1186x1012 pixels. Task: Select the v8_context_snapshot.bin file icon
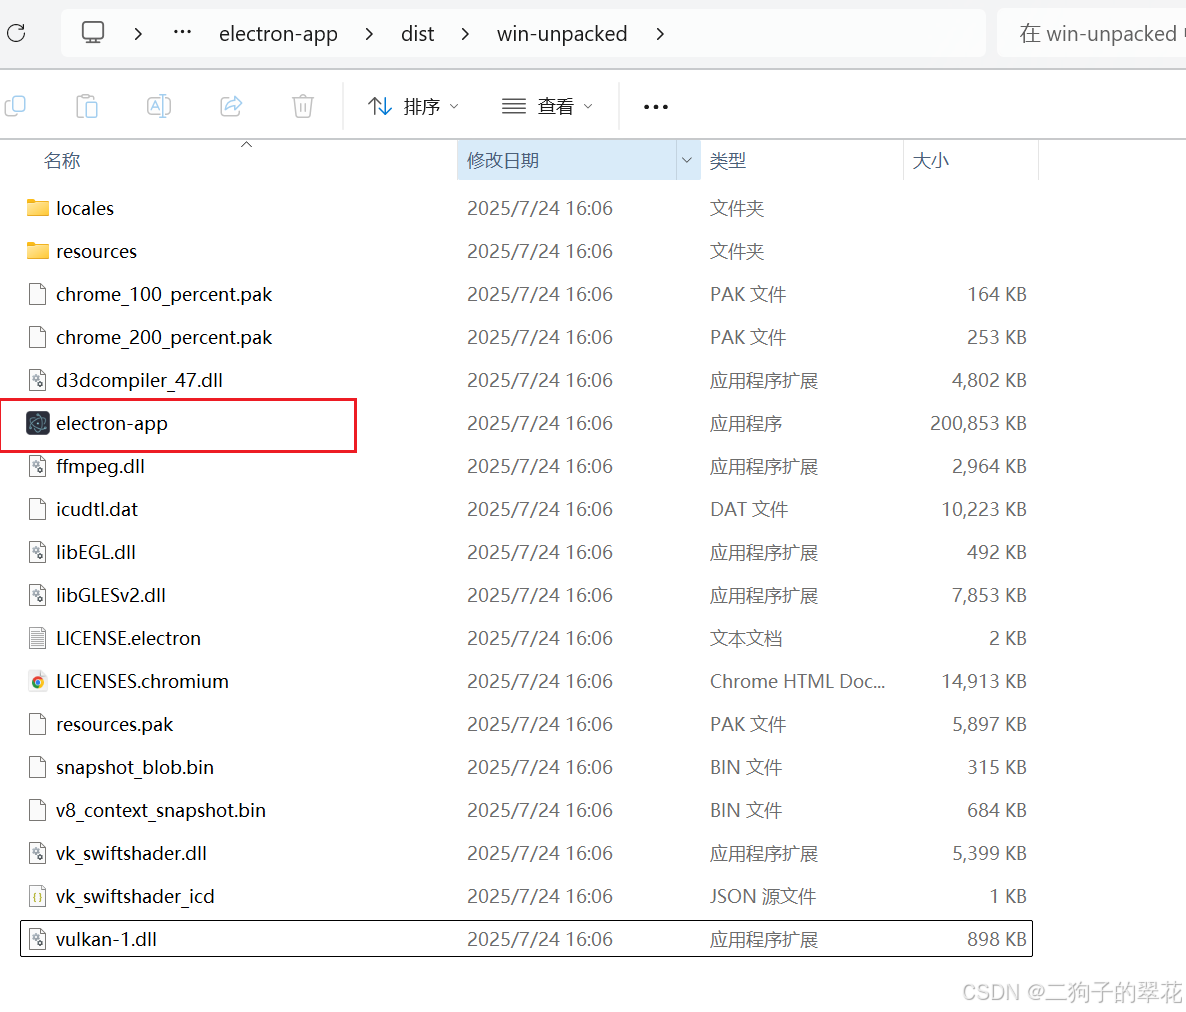click(37, 811)
